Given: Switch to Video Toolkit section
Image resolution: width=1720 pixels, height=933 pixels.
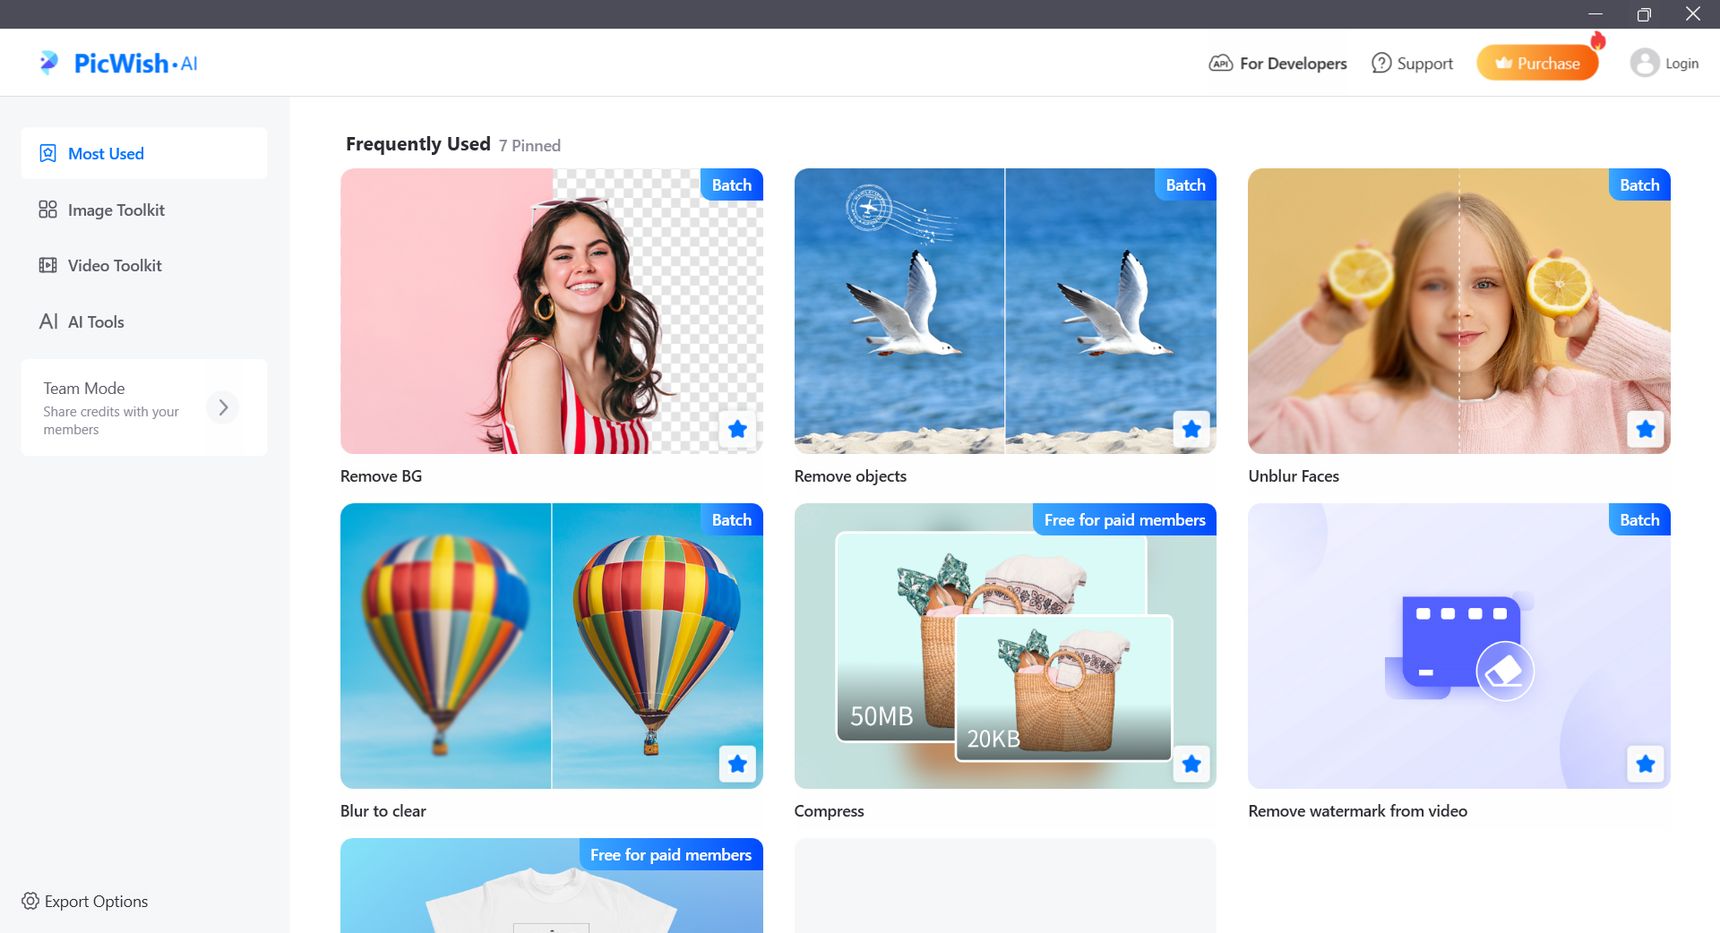Looking at the screenshot, I should pos(144,265).
